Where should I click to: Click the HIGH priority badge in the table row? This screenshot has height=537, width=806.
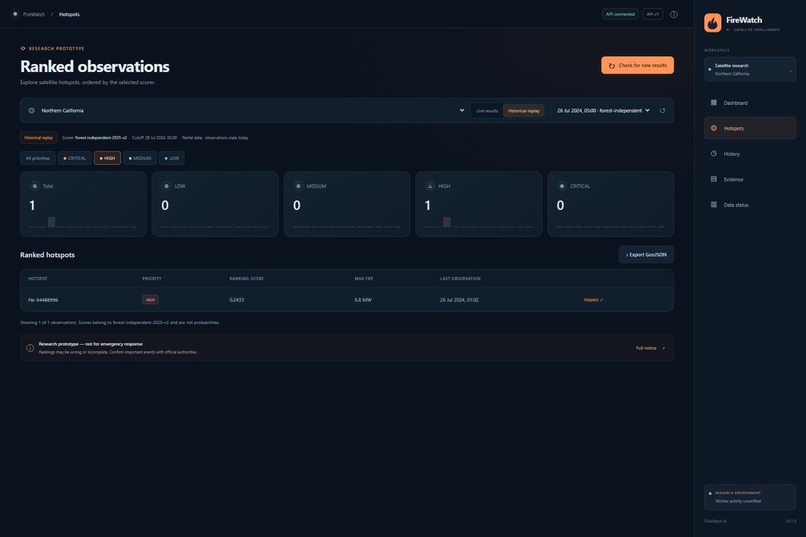point(150,300)
